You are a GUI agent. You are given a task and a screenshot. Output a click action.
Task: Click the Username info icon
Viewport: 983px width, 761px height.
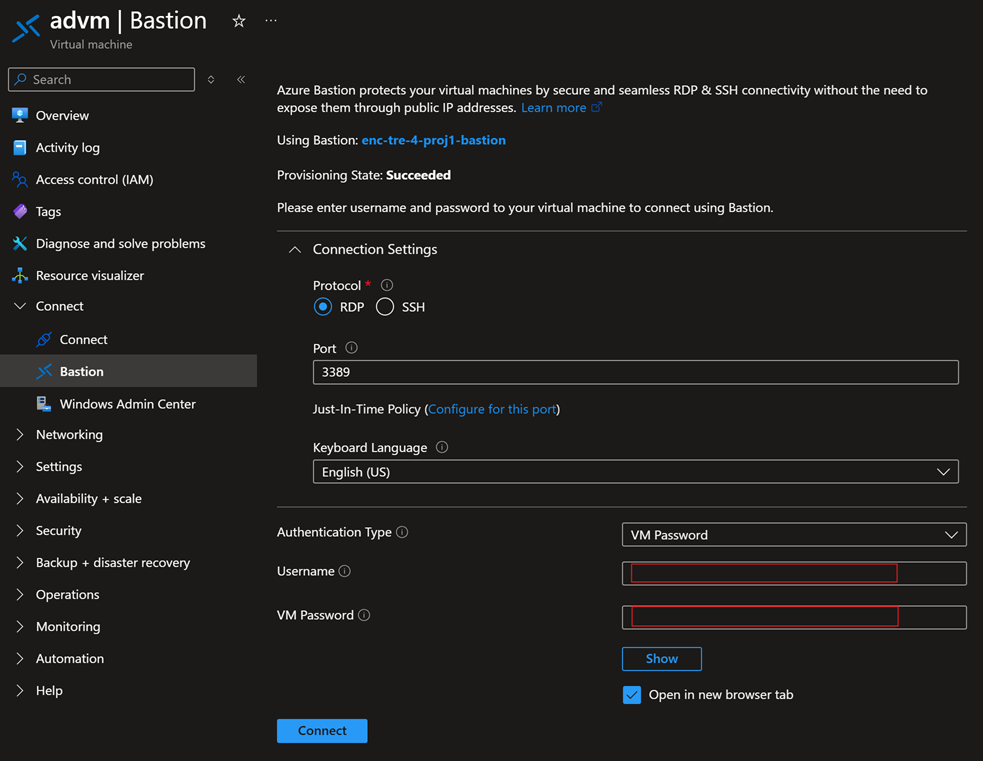345,571
